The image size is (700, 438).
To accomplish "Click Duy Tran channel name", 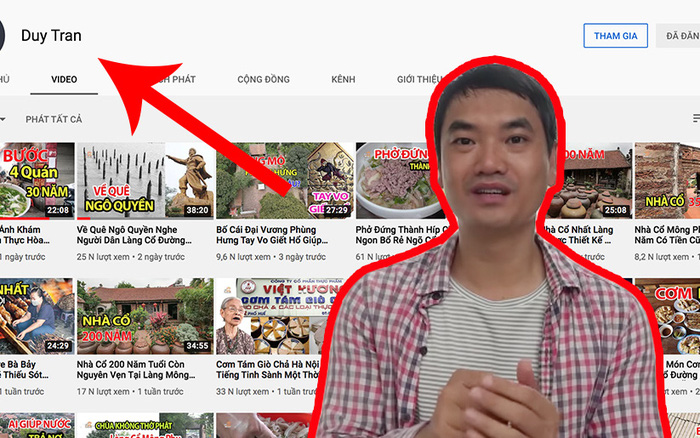I will pyautogui.click(x=51, y=36).
